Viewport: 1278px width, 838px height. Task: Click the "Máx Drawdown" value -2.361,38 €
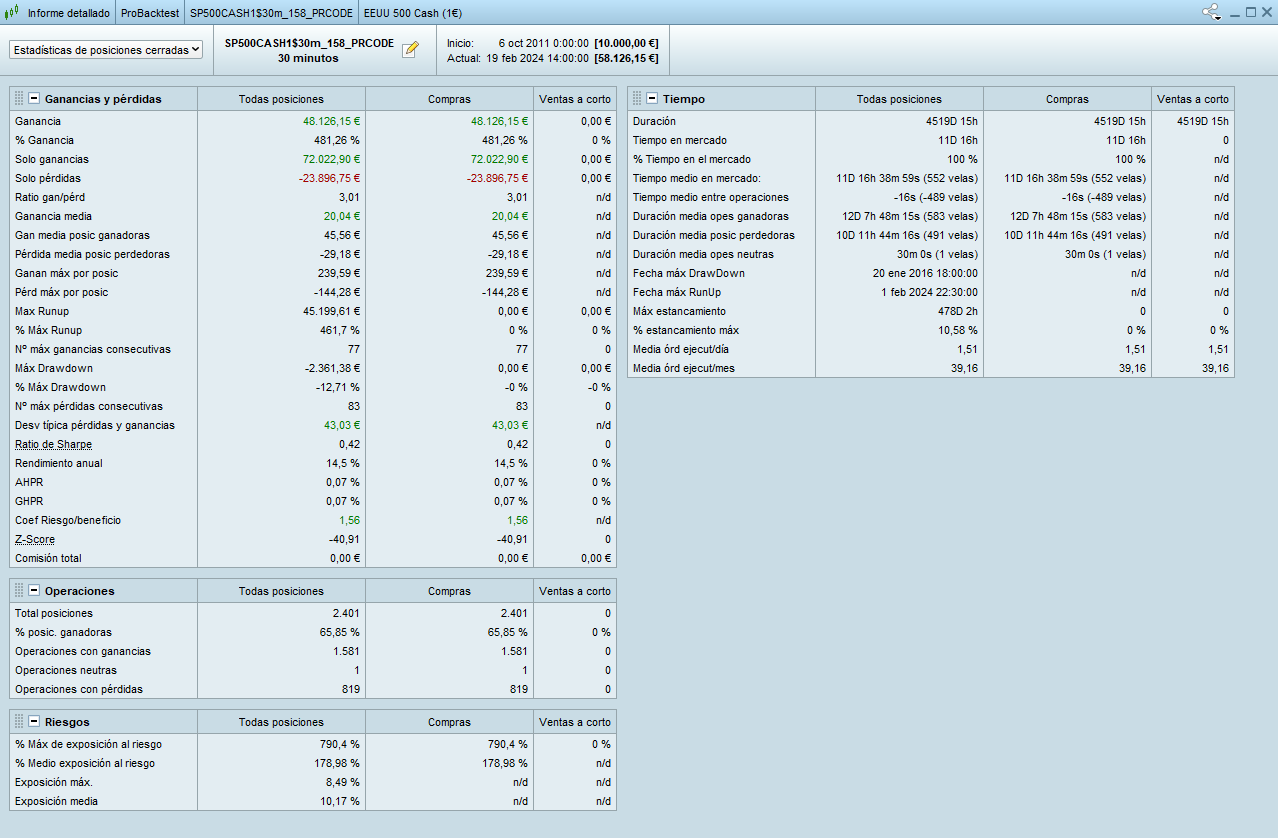click(x=331, y=368)
